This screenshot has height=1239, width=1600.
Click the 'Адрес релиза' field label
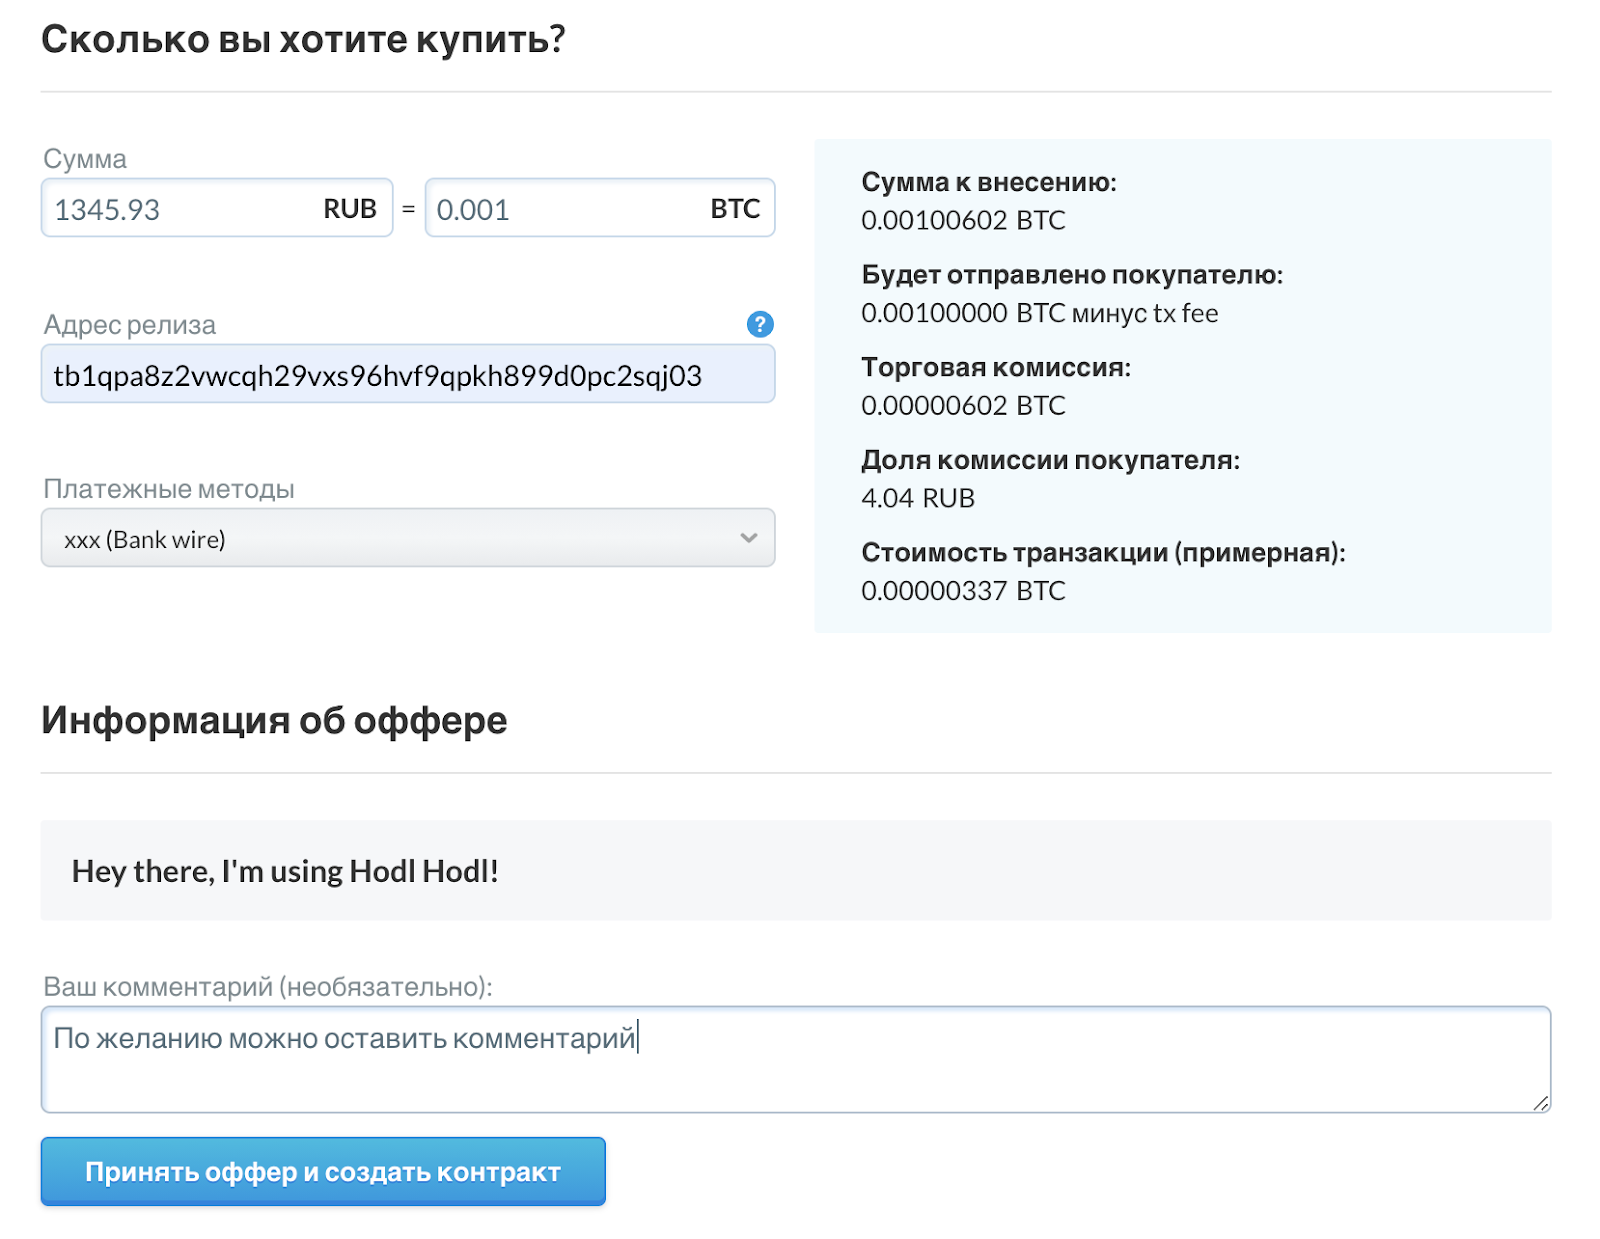129,325
